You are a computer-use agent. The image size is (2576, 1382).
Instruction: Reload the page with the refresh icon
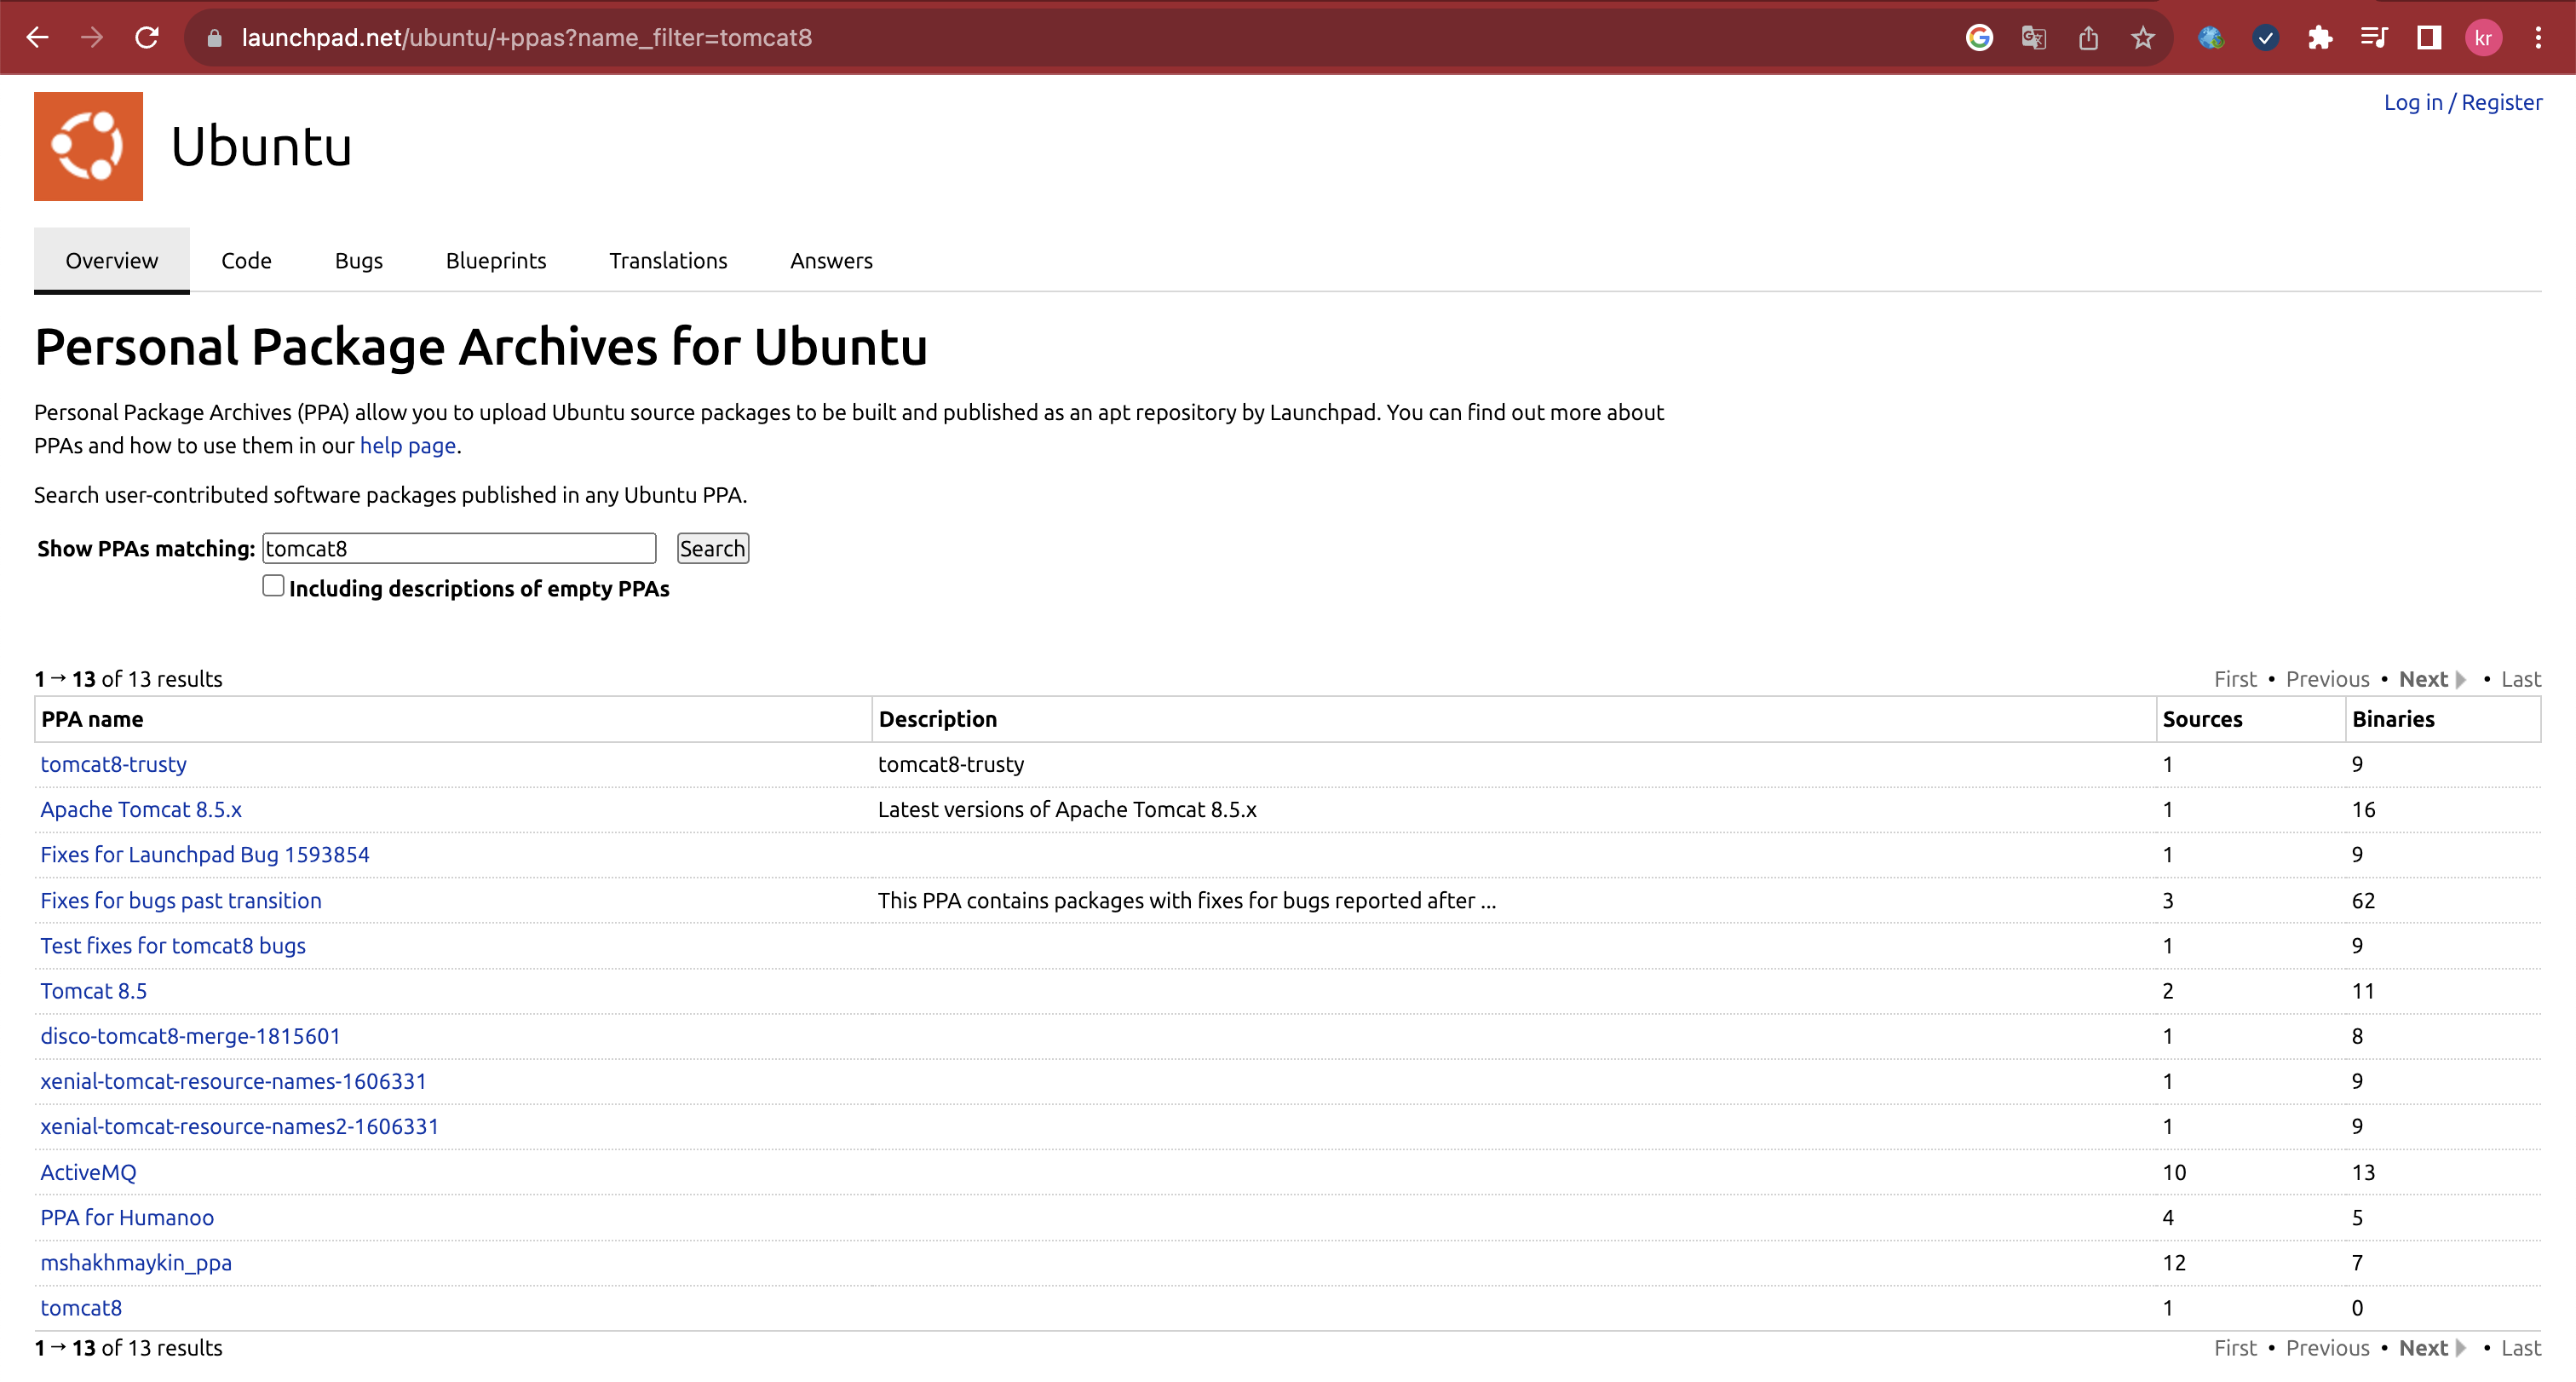[147, 38]
